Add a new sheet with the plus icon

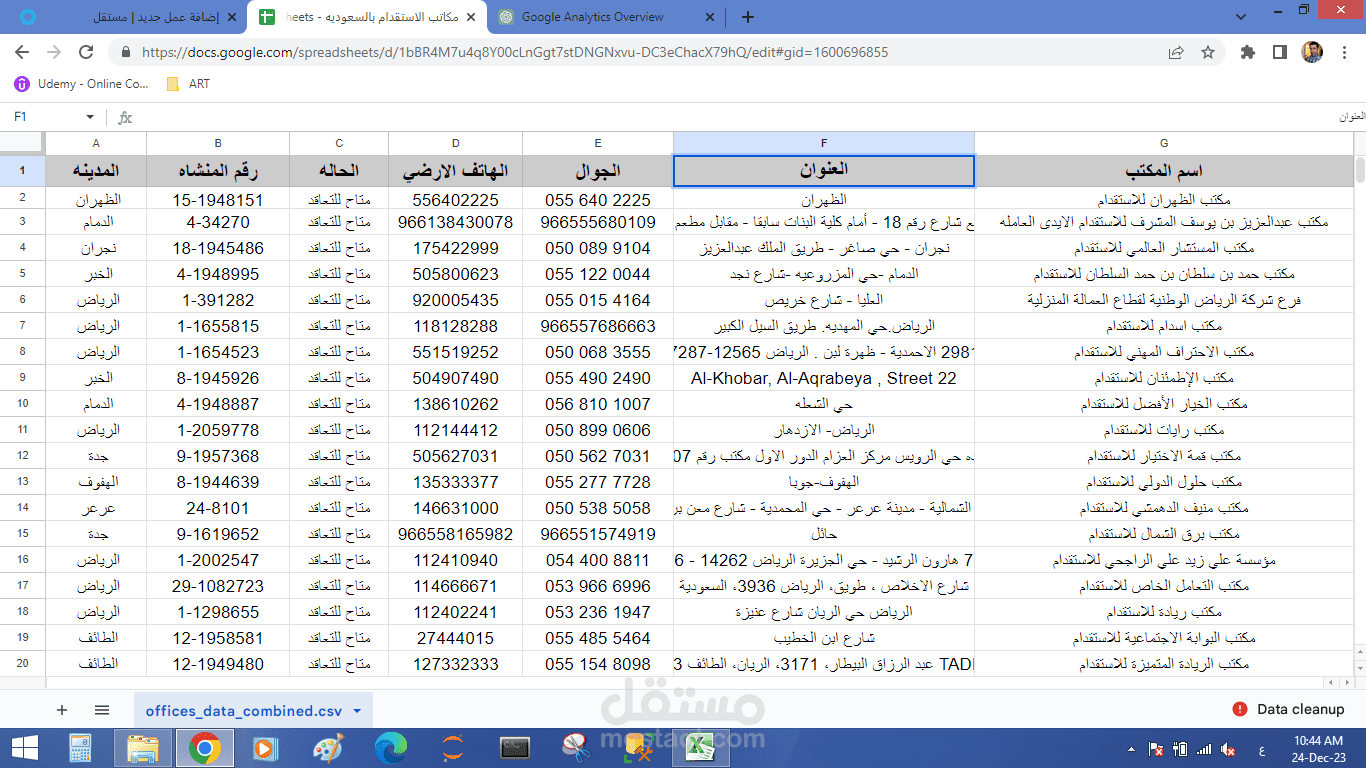tap(62, 710)
